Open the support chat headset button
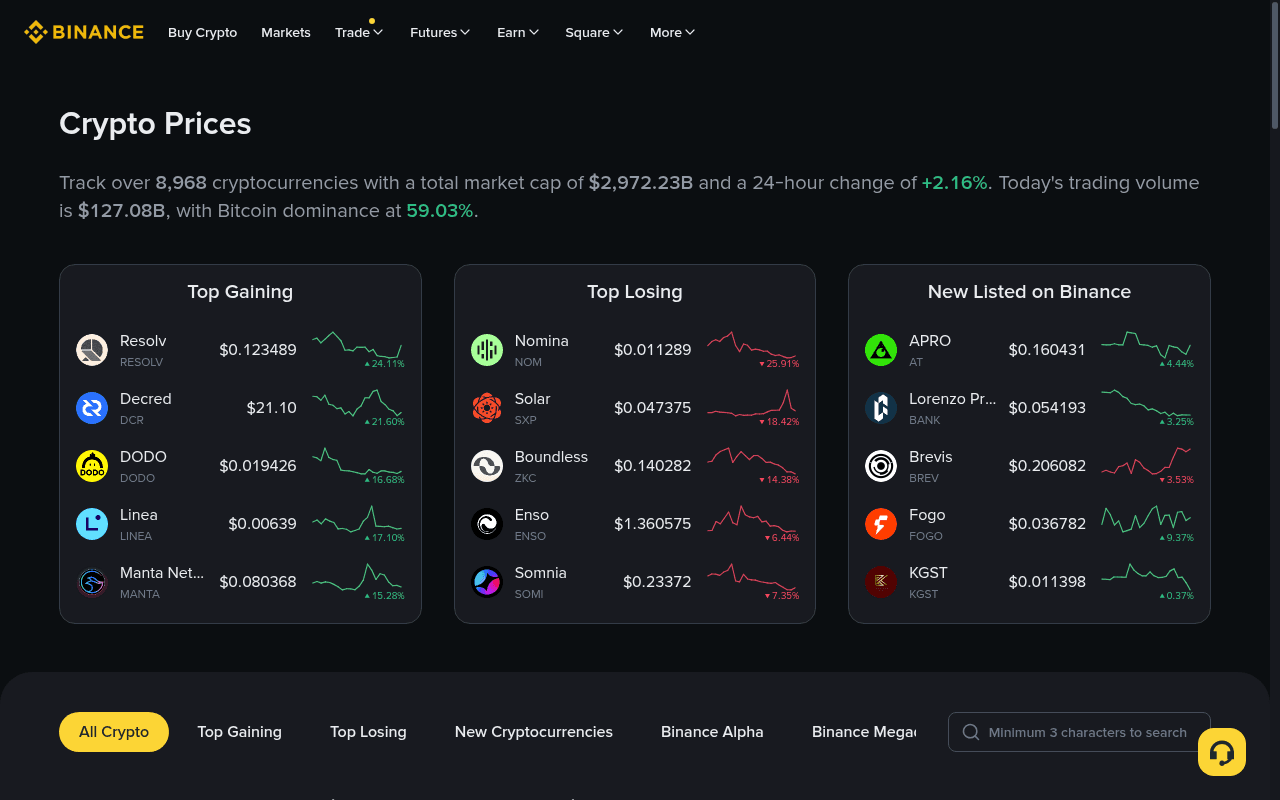 point(1222,752)
